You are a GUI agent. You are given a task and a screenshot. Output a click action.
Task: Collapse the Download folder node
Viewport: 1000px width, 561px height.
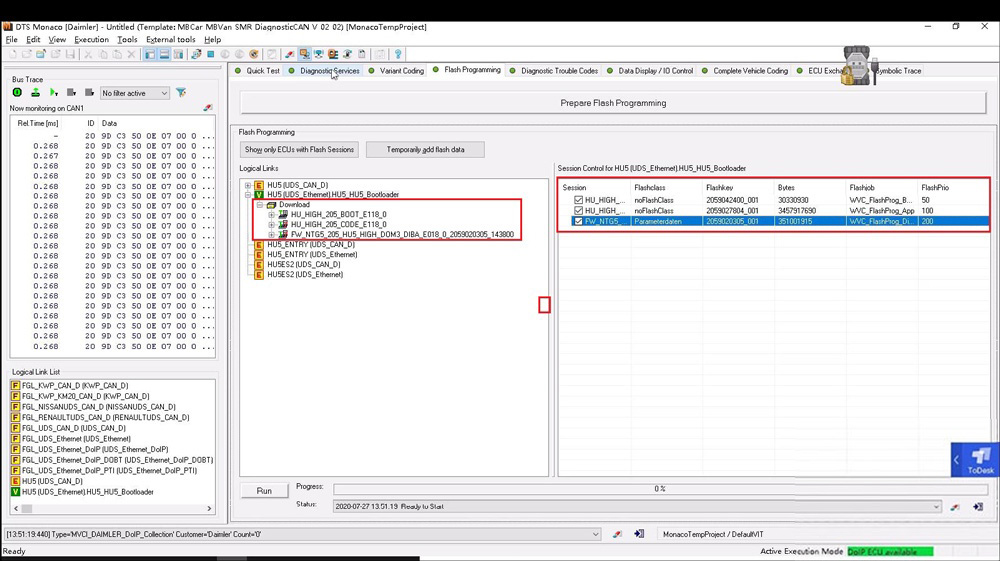260,205
